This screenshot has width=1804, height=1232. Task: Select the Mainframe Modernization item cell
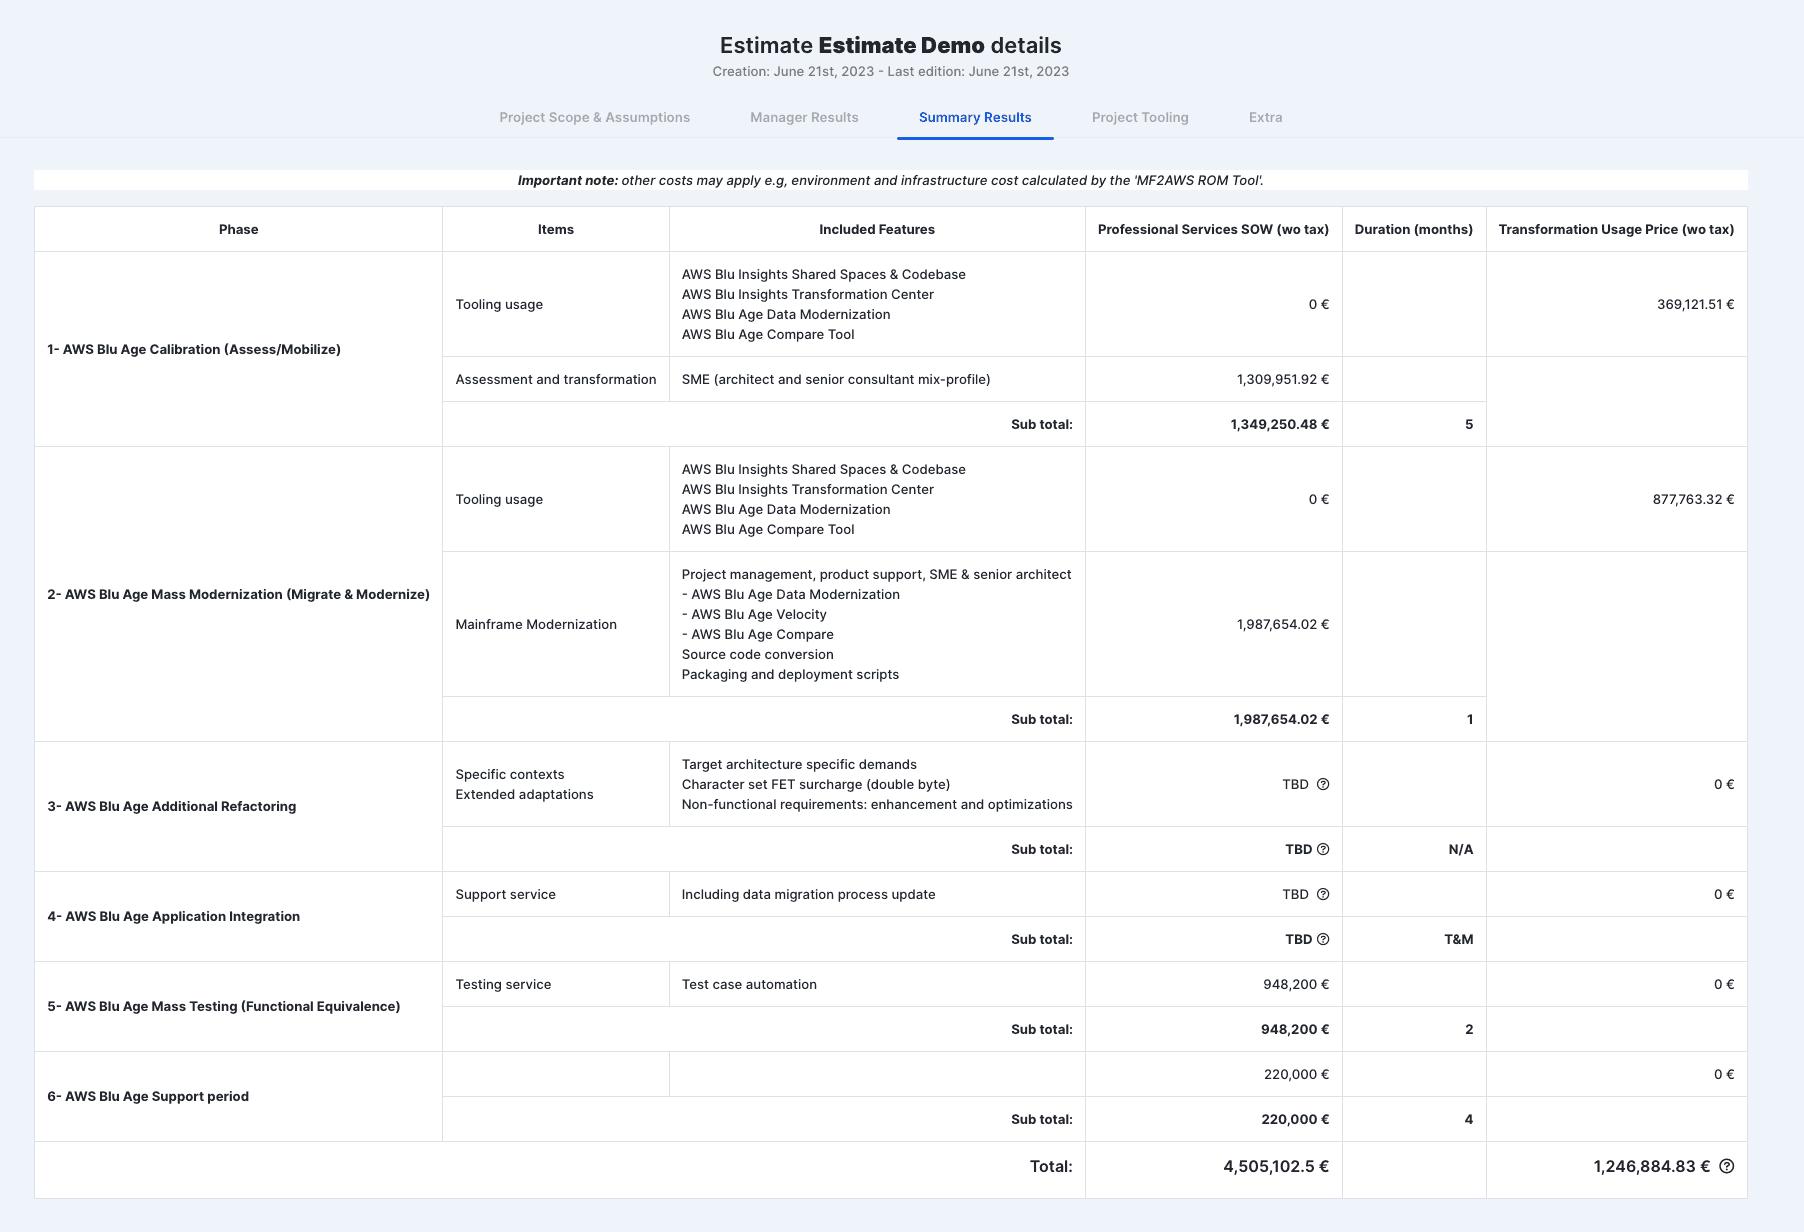pyautogui.click(x=556, y=624)
